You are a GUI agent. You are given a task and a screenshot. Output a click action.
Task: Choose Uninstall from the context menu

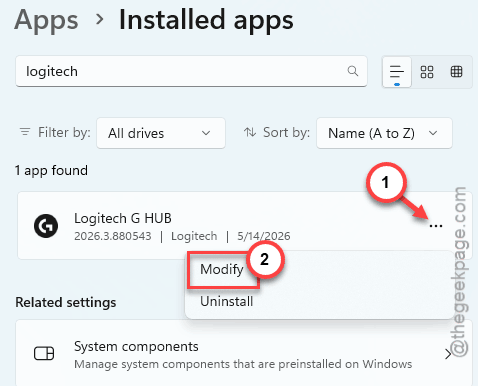(227, 301)
